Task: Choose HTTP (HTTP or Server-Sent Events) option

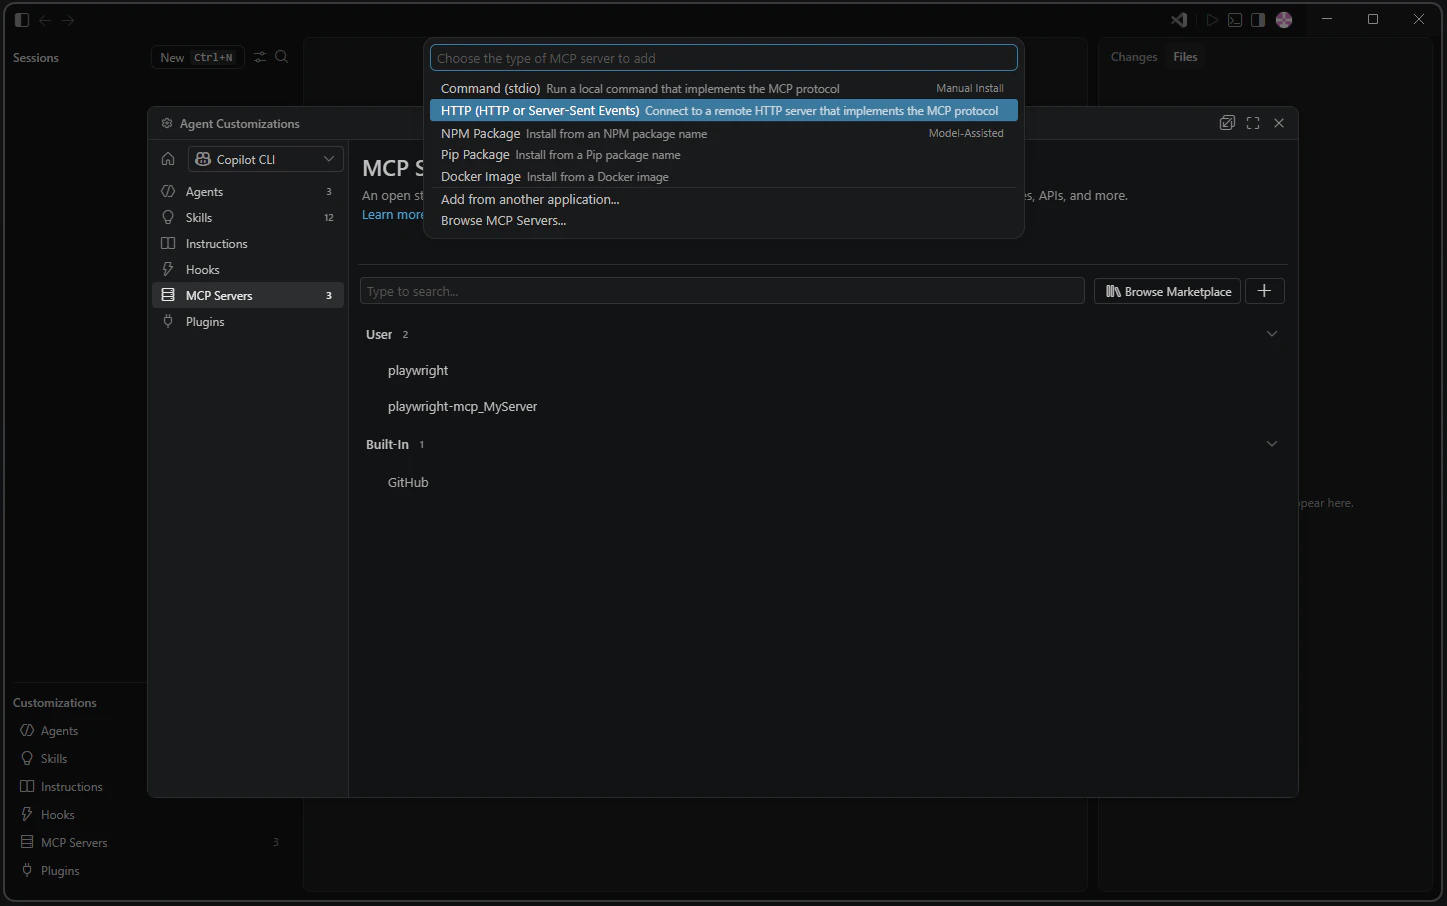Action: tap(724, 110)
